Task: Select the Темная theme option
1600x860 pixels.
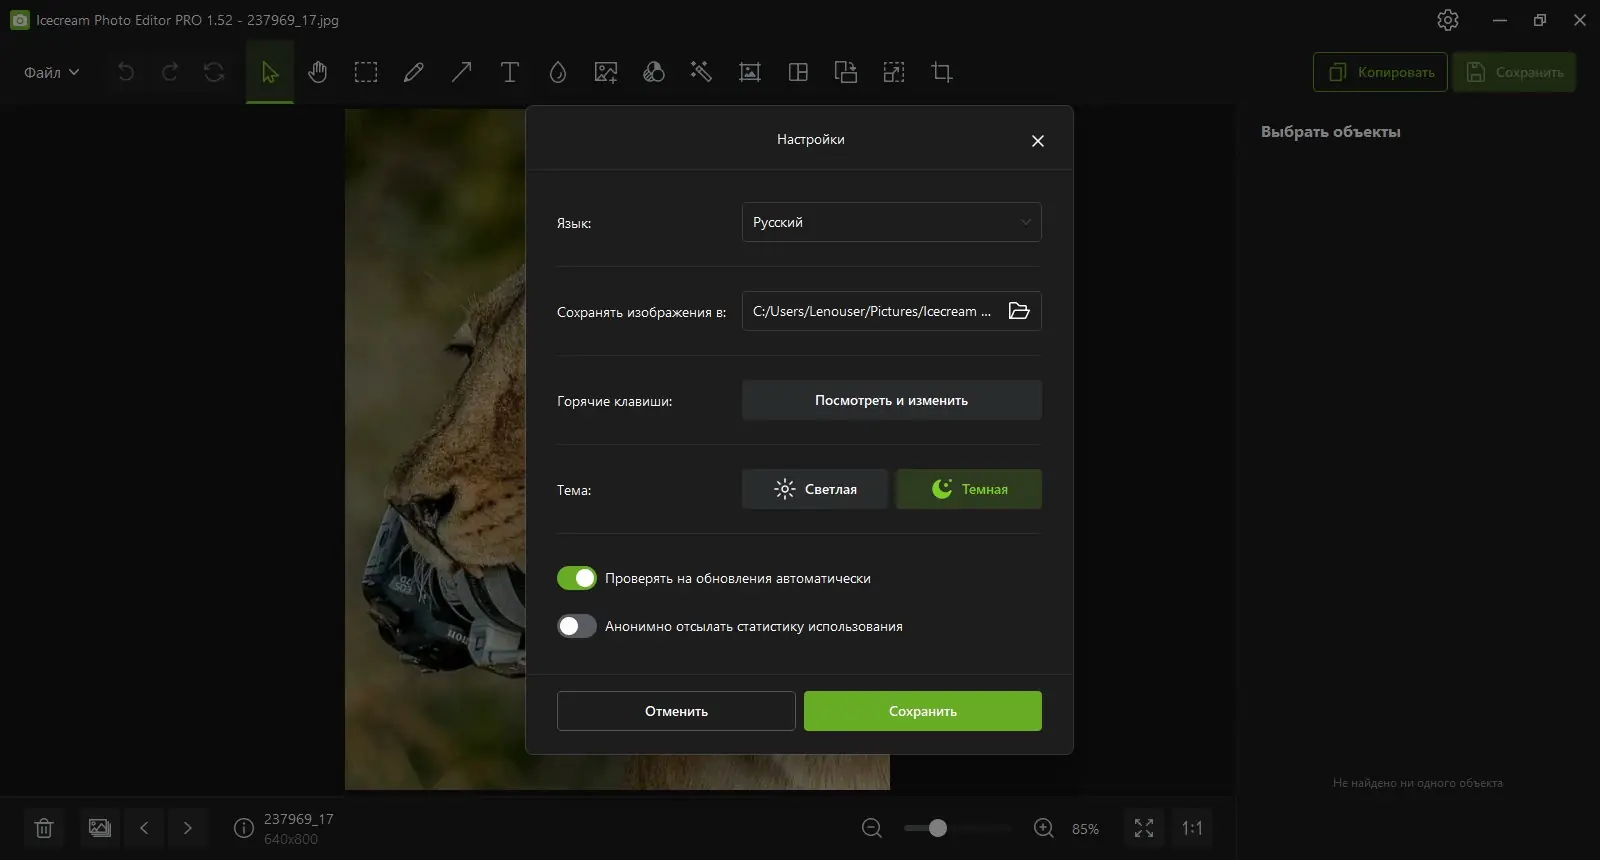Action: [x=969, y=489]
